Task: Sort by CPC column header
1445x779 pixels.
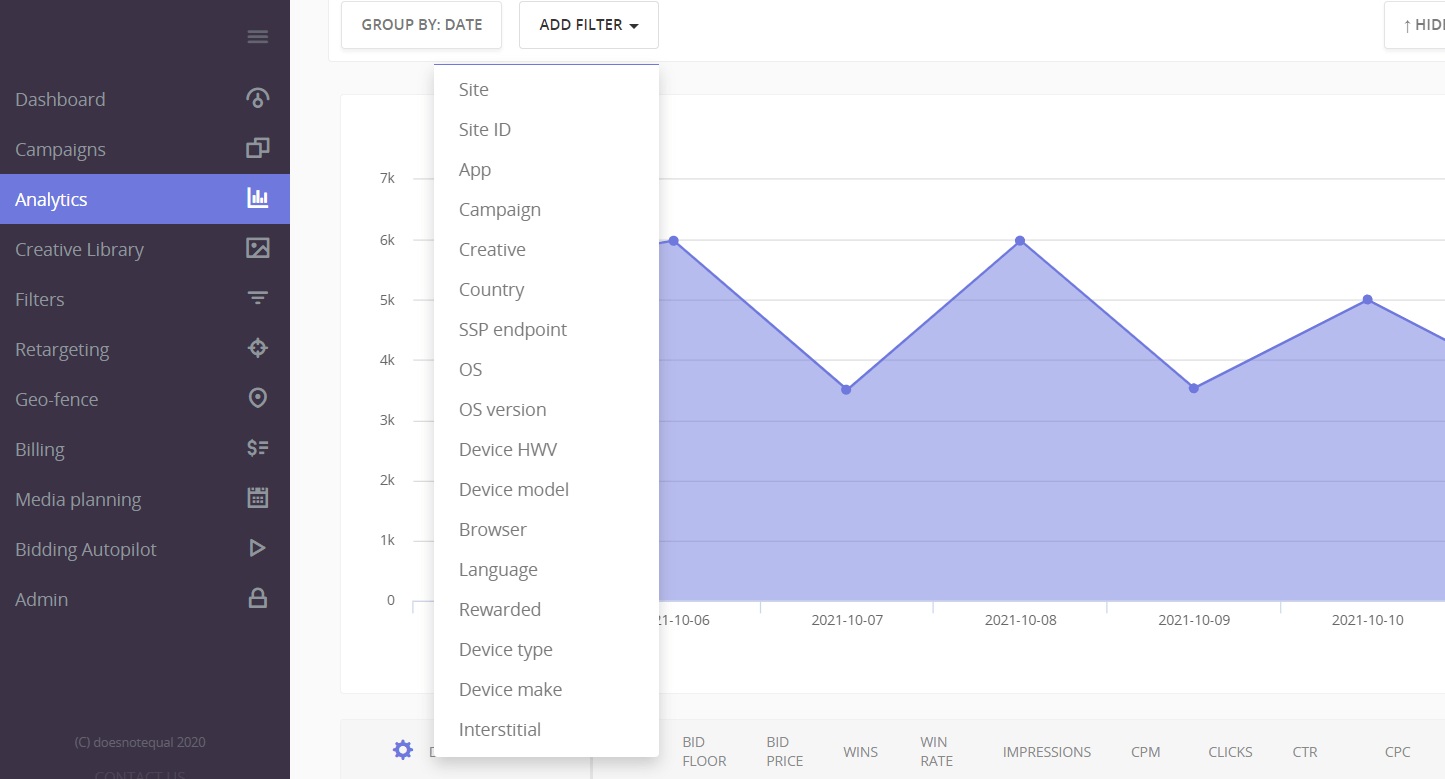Action: [x=1397, y=752]
